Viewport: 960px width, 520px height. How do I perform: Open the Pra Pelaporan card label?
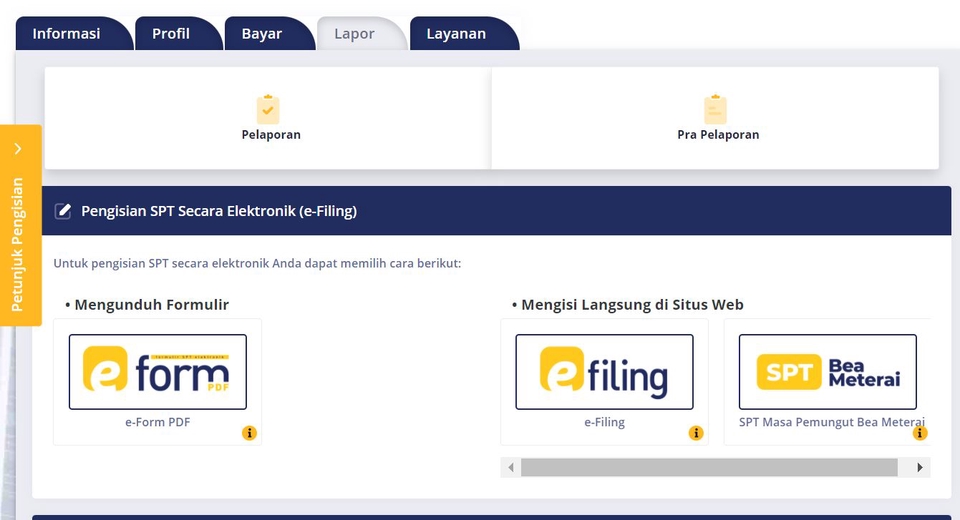click(718, 135)
